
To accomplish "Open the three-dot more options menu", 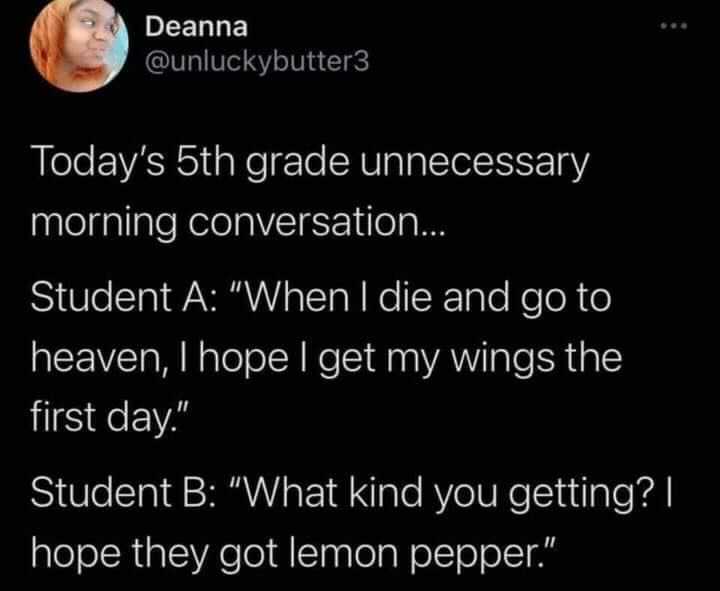I will point(674,27).
